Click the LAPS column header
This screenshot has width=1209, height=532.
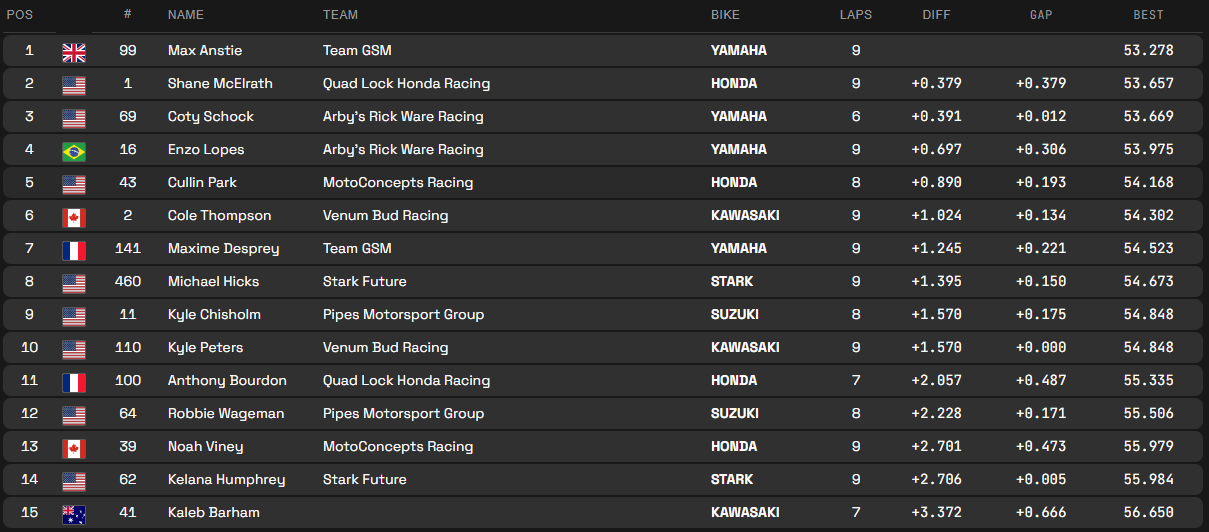tap(856, 15)
